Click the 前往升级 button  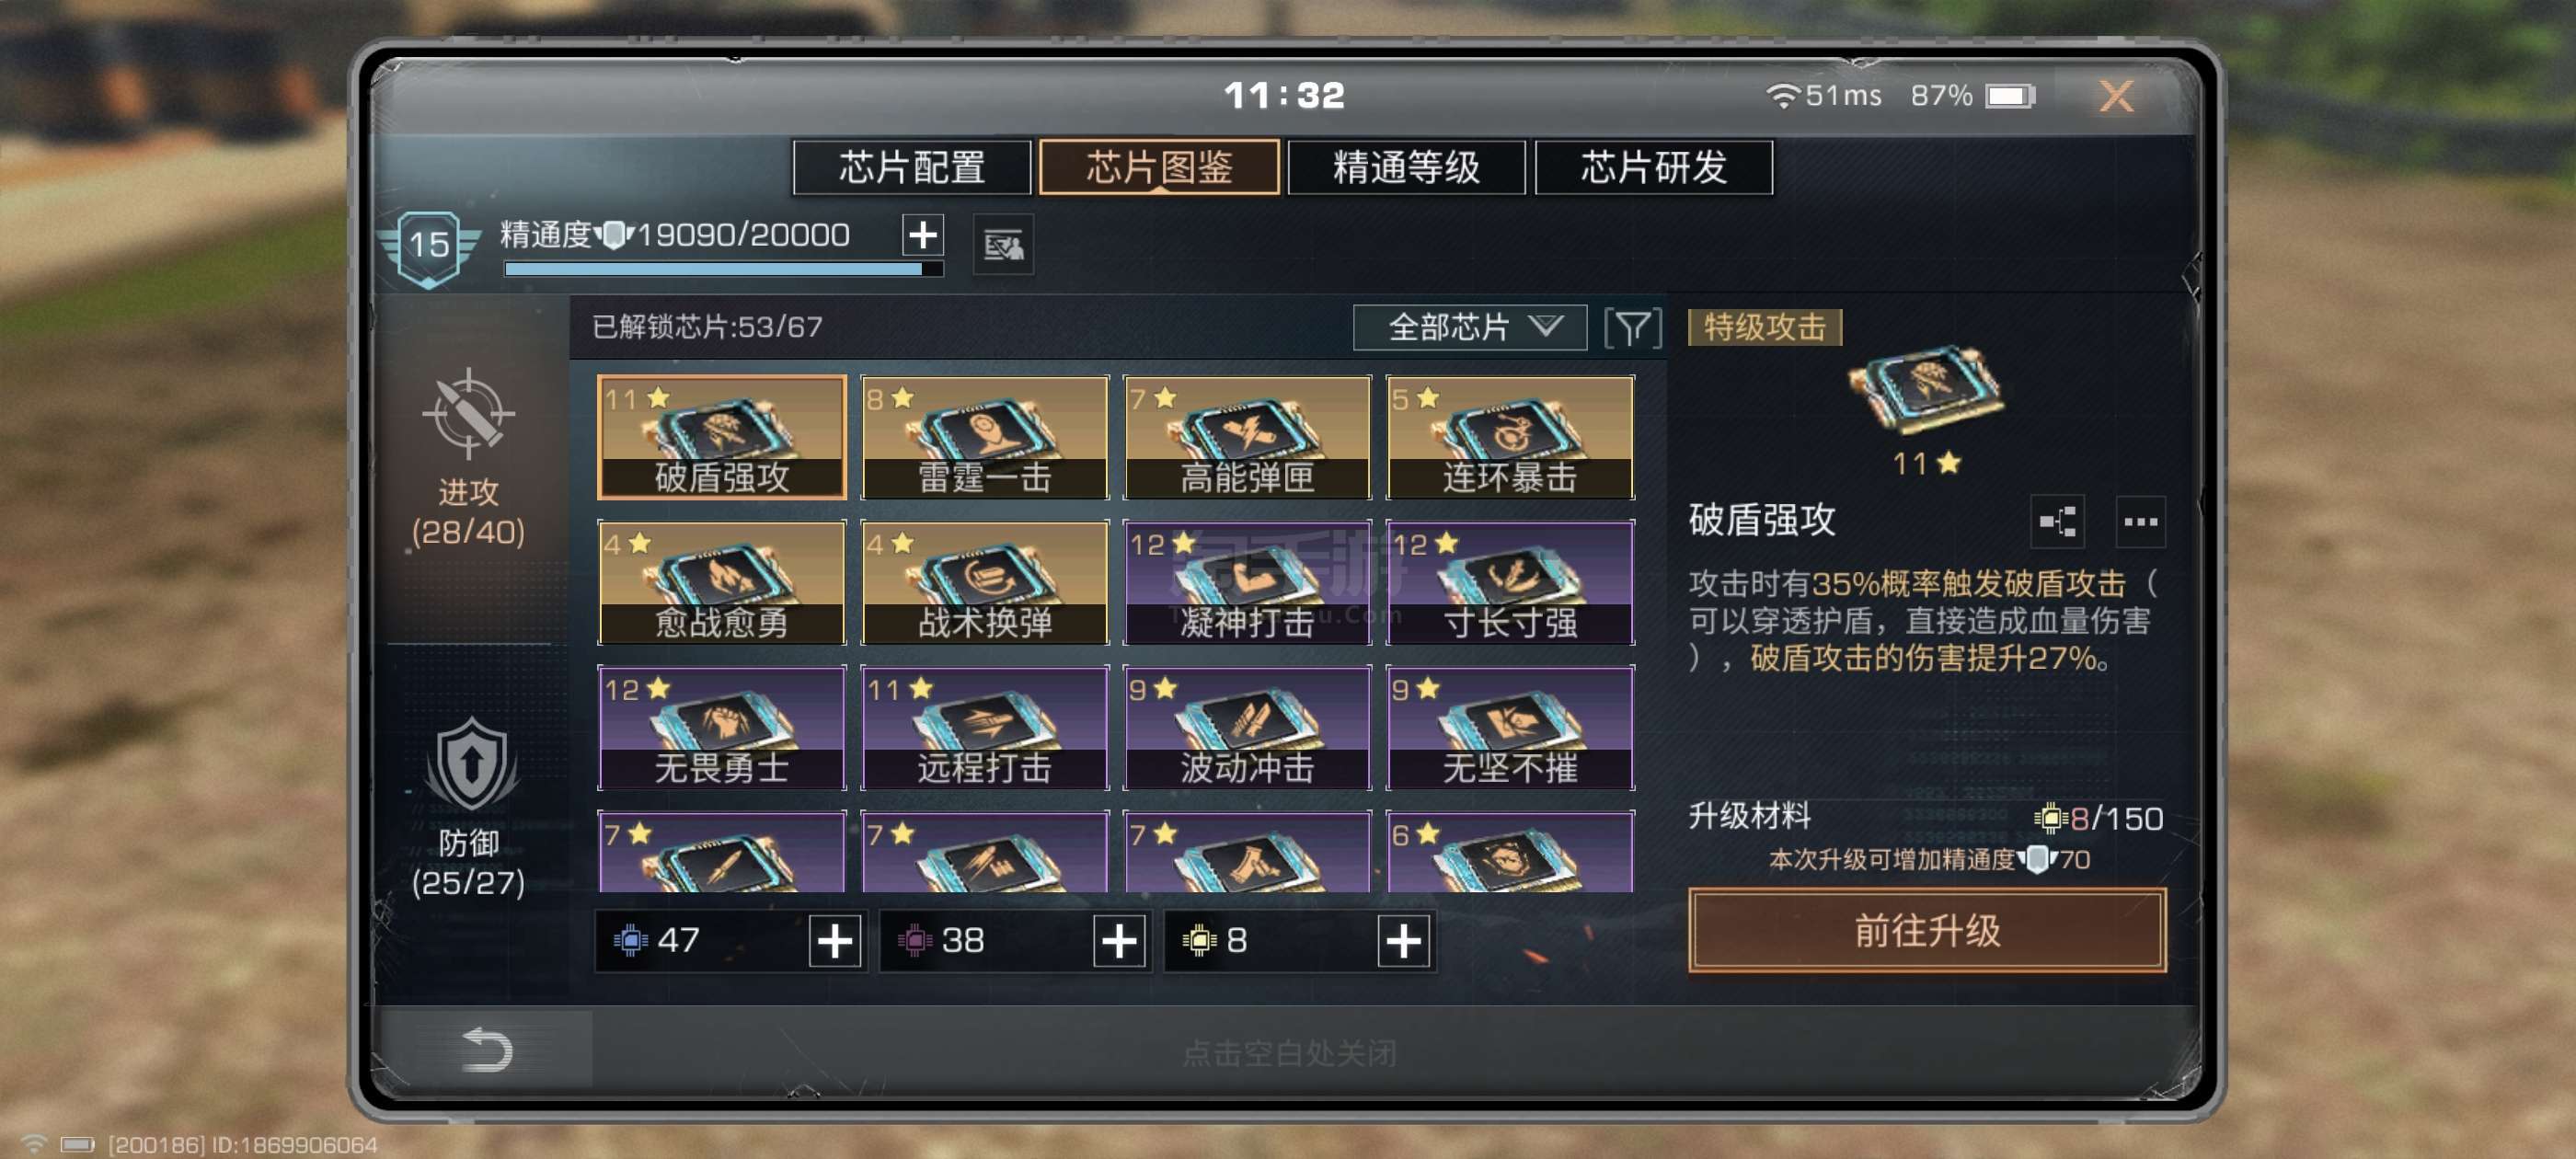pyautogui.click(x=1927, y=930)
